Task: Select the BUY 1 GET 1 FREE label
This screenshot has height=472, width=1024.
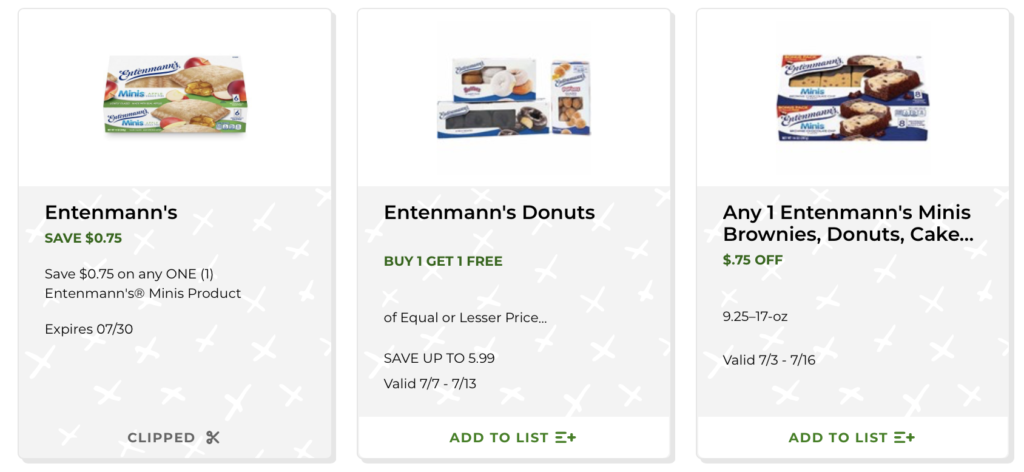Action: coord(443,261)
